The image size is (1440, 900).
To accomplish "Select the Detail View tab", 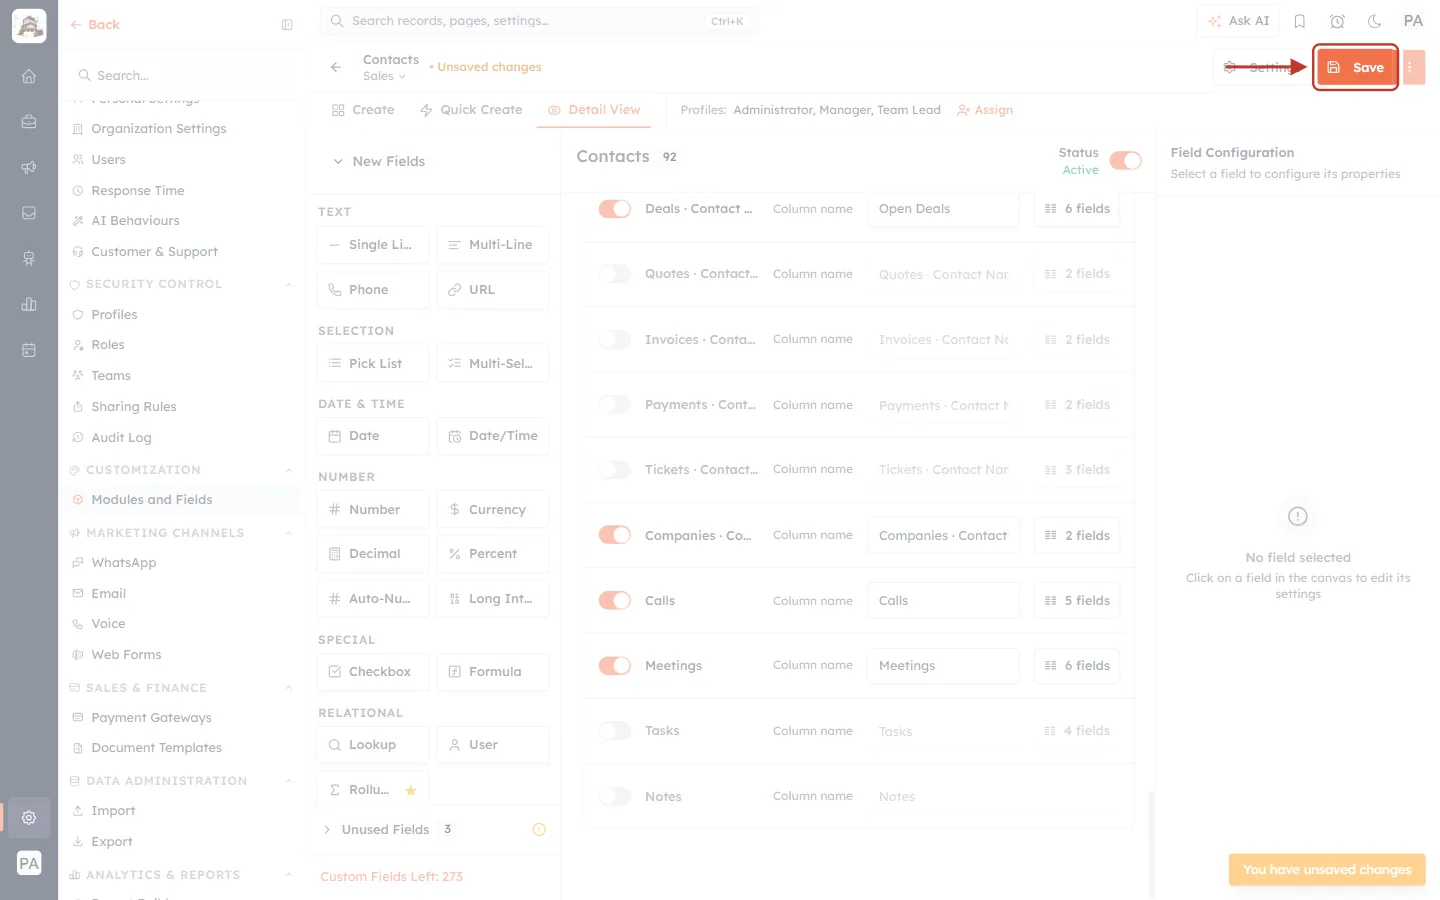I will (594, 110).
